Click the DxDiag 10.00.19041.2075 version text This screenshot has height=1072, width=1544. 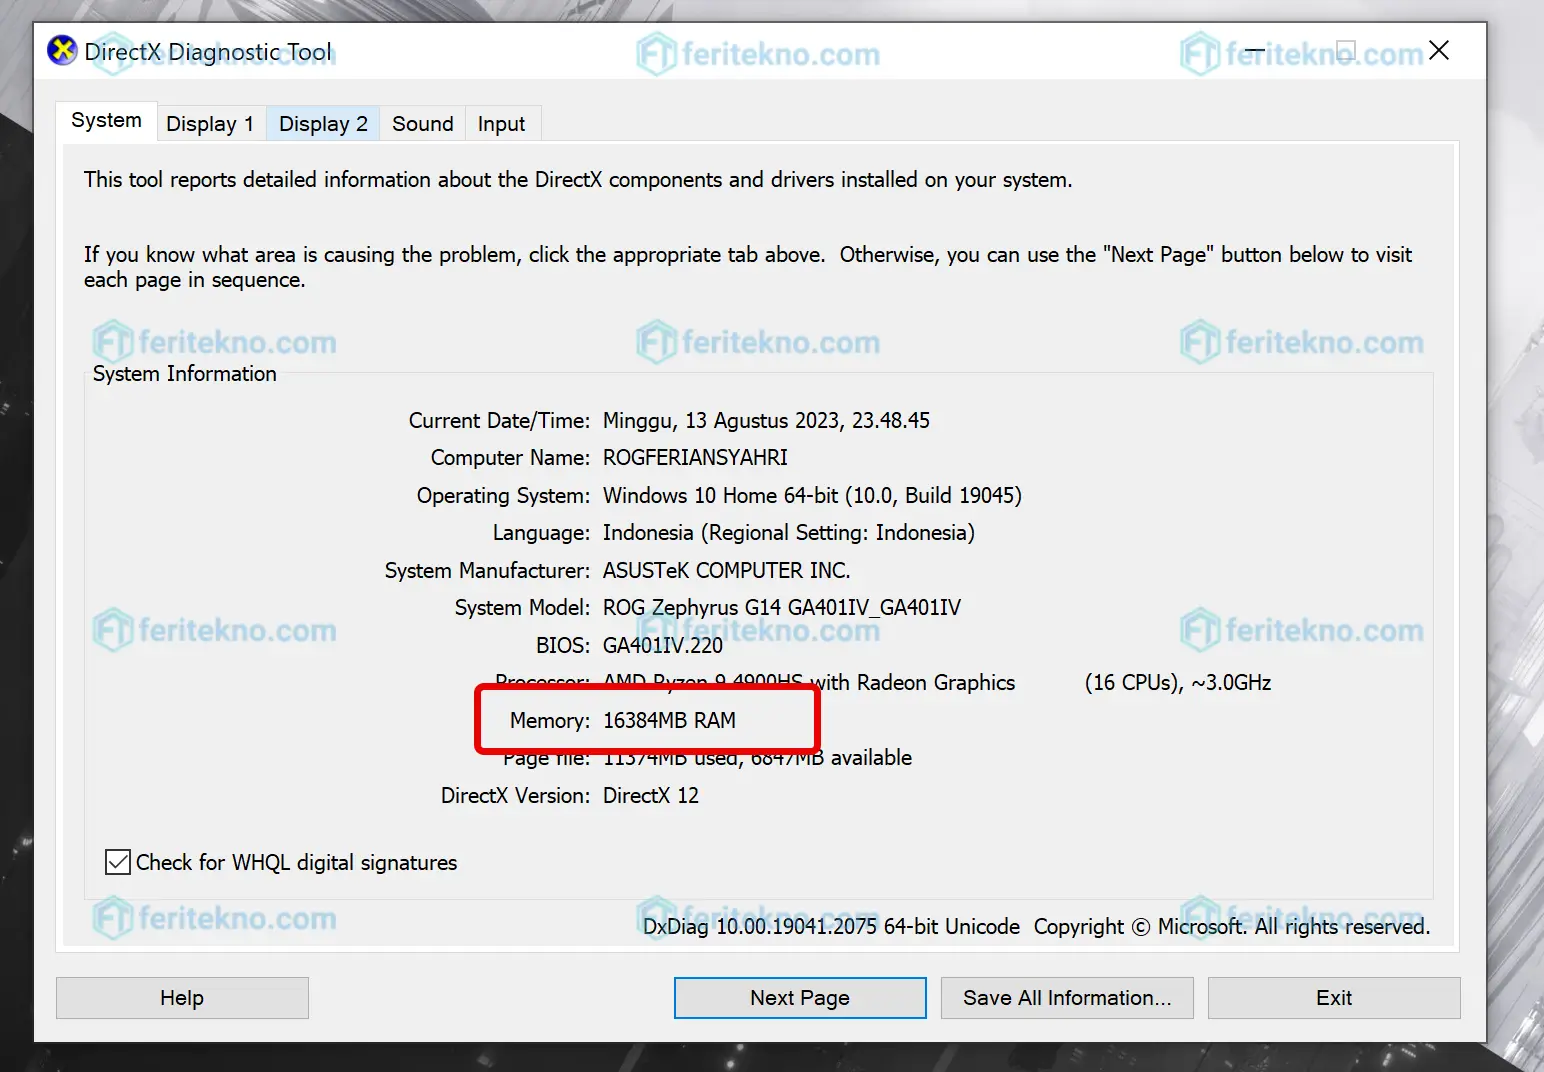pyautogui.click(x=831, y=927)
